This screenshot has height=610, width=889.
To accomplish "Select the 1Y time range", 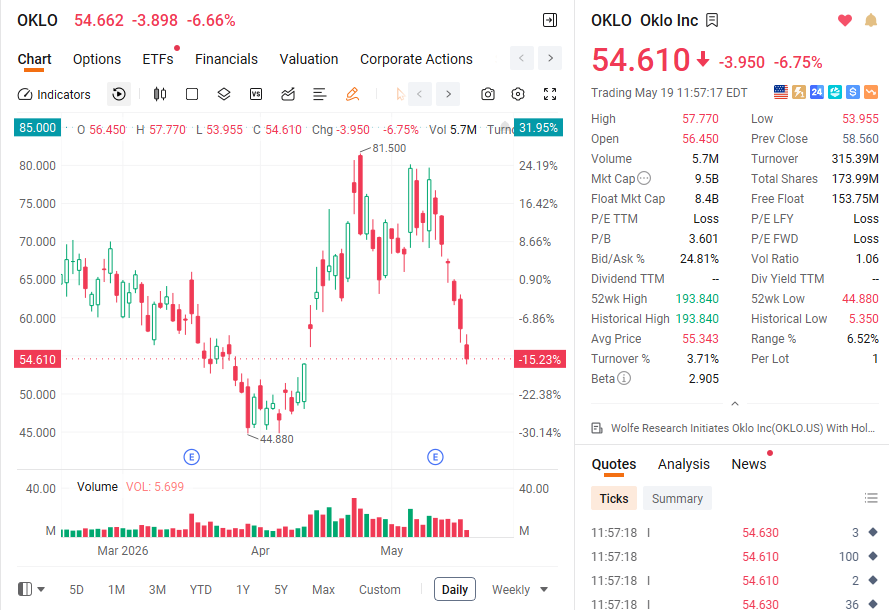I will click(x=243, y=590).
